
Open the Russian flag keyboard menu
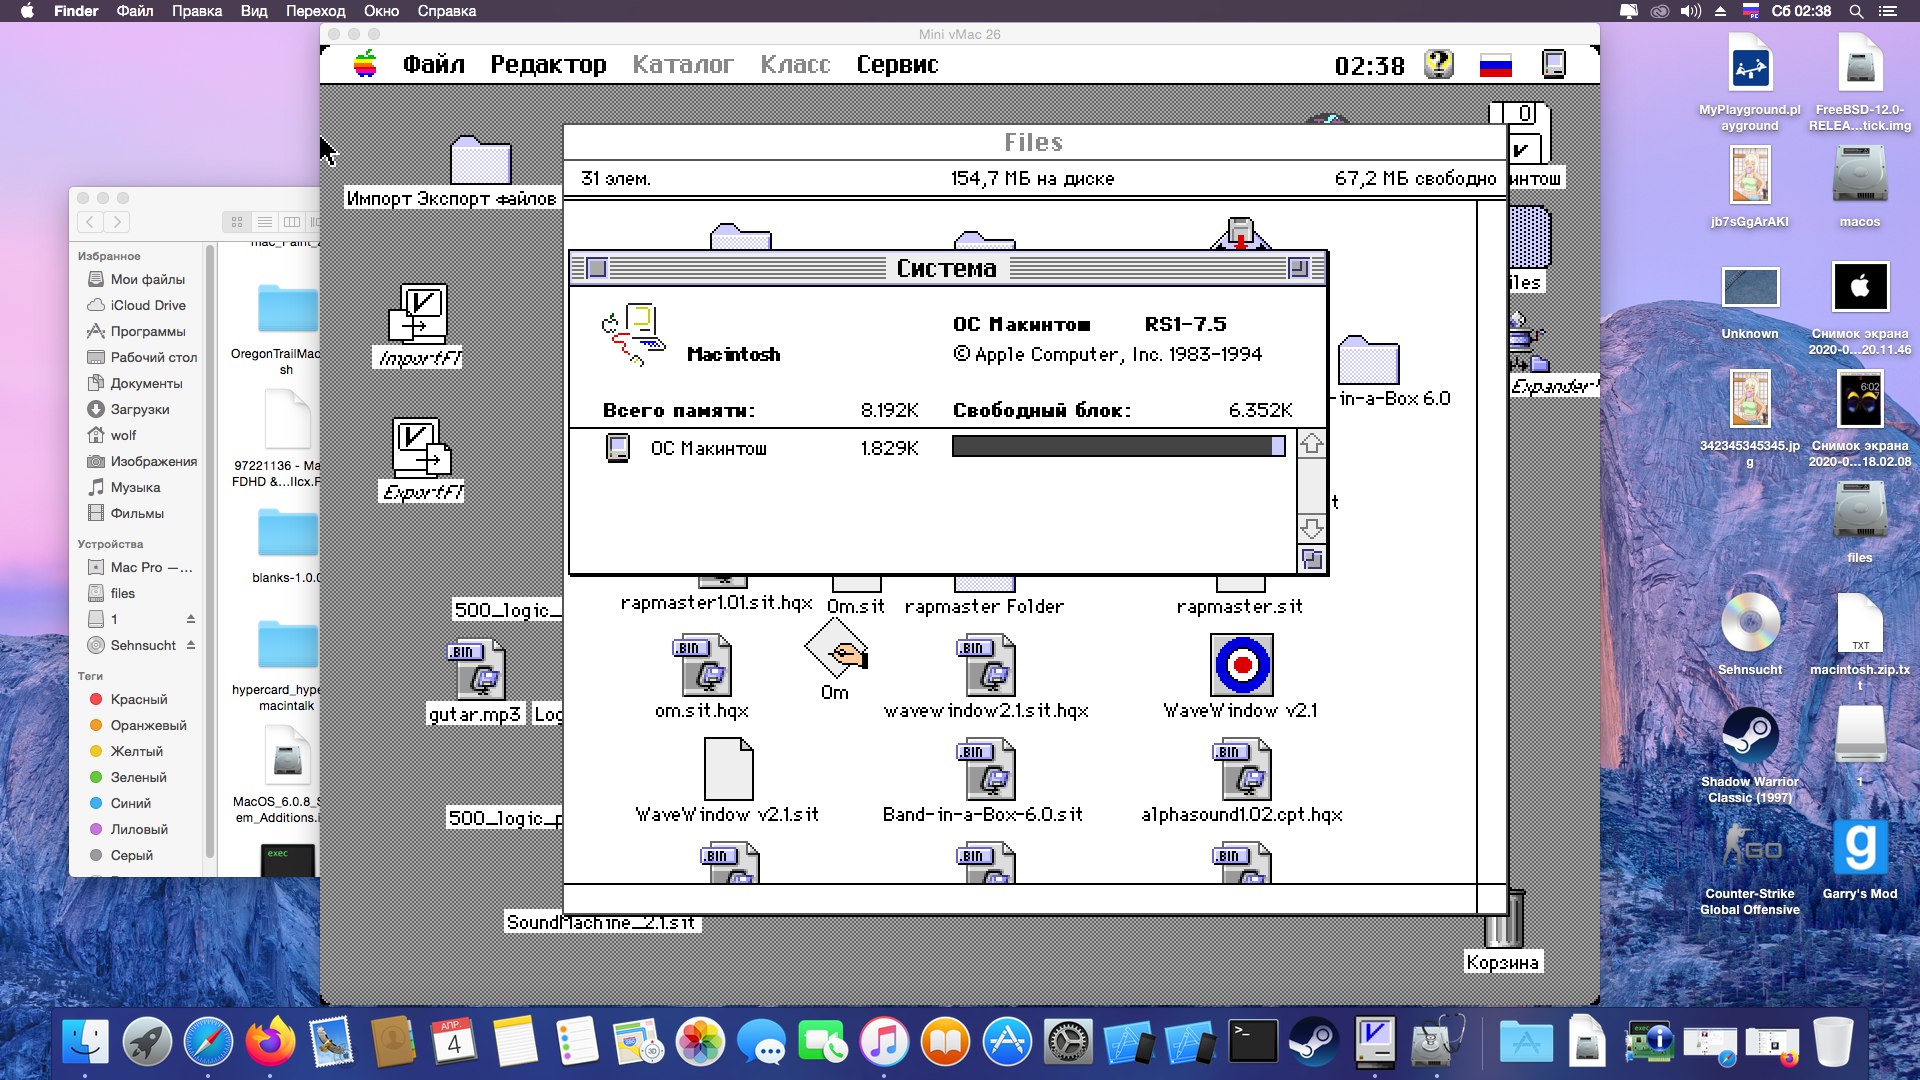tap(1496, 66)
